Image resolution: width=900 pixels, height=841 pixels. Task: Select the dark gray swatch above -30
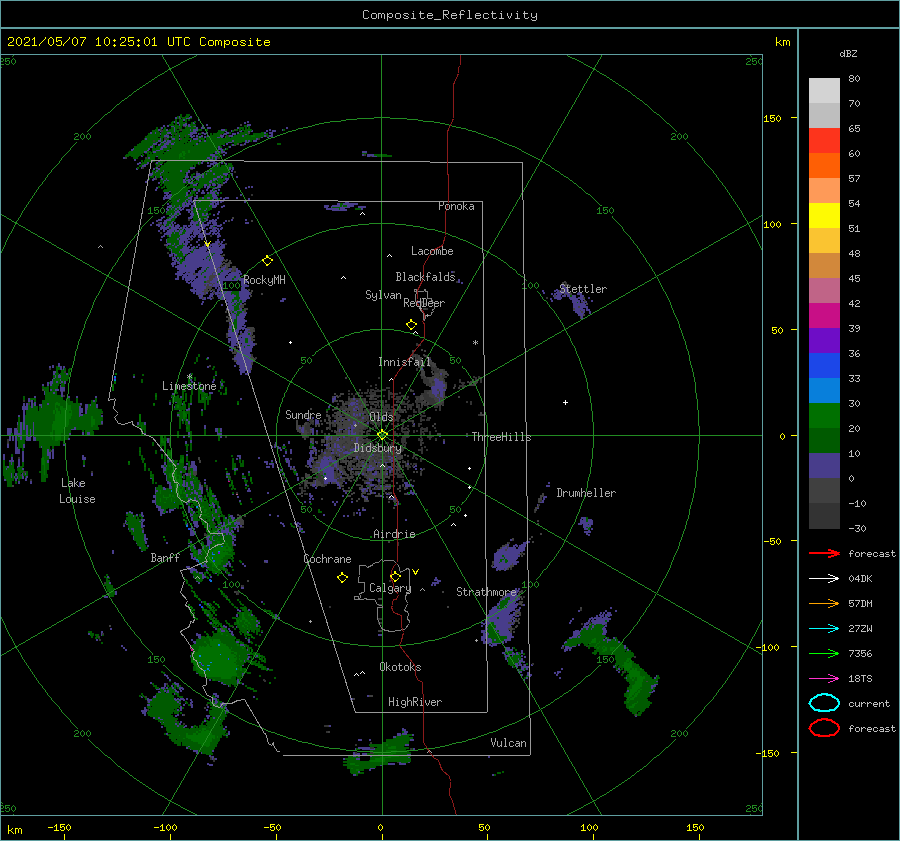[x=824, y=516]
